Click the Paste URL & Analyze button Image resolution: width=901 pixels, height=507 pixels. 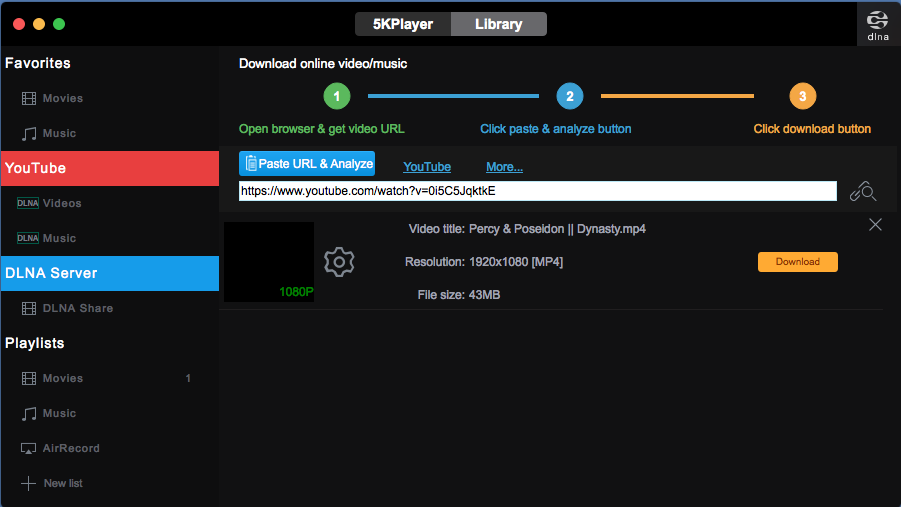point(307,164)
